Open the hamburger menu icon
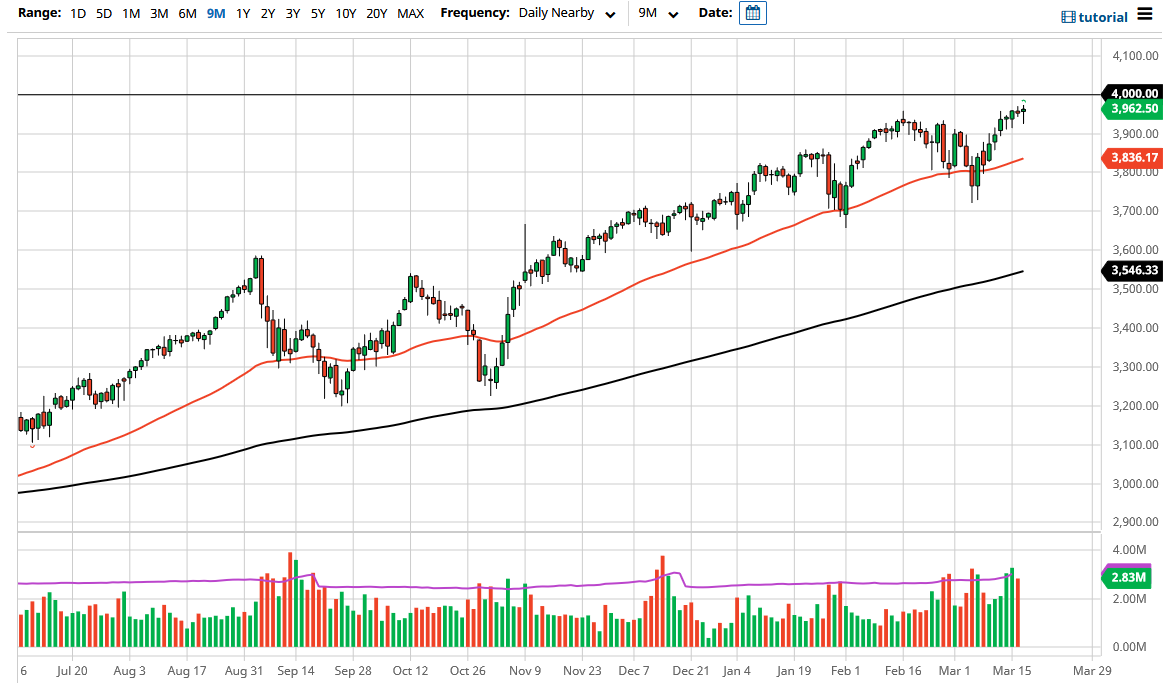Viewport: 1165px width, 689px height. pos(1143,15)
